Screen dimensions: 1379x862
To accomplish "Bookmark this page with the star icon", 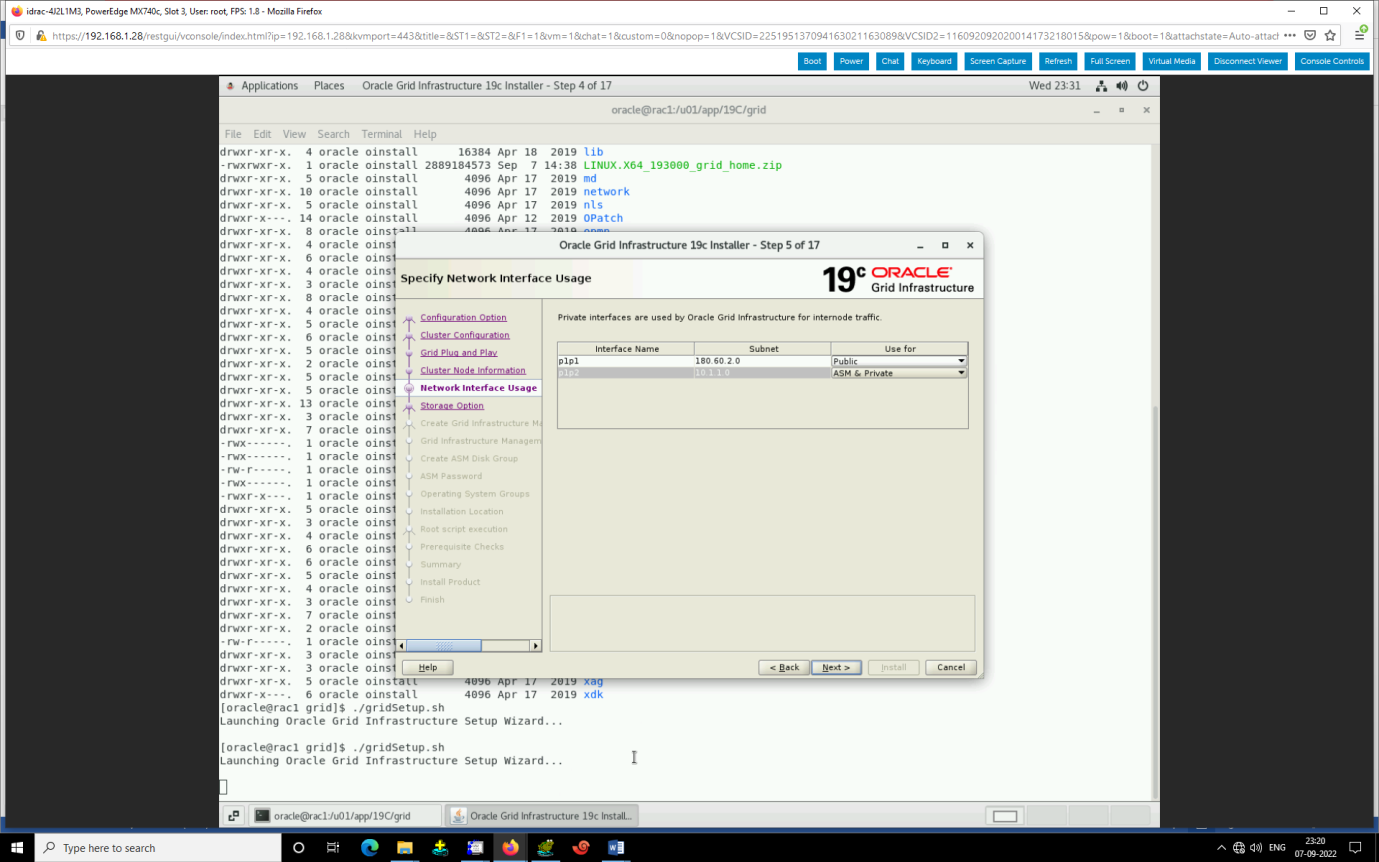I will 1330,35.
